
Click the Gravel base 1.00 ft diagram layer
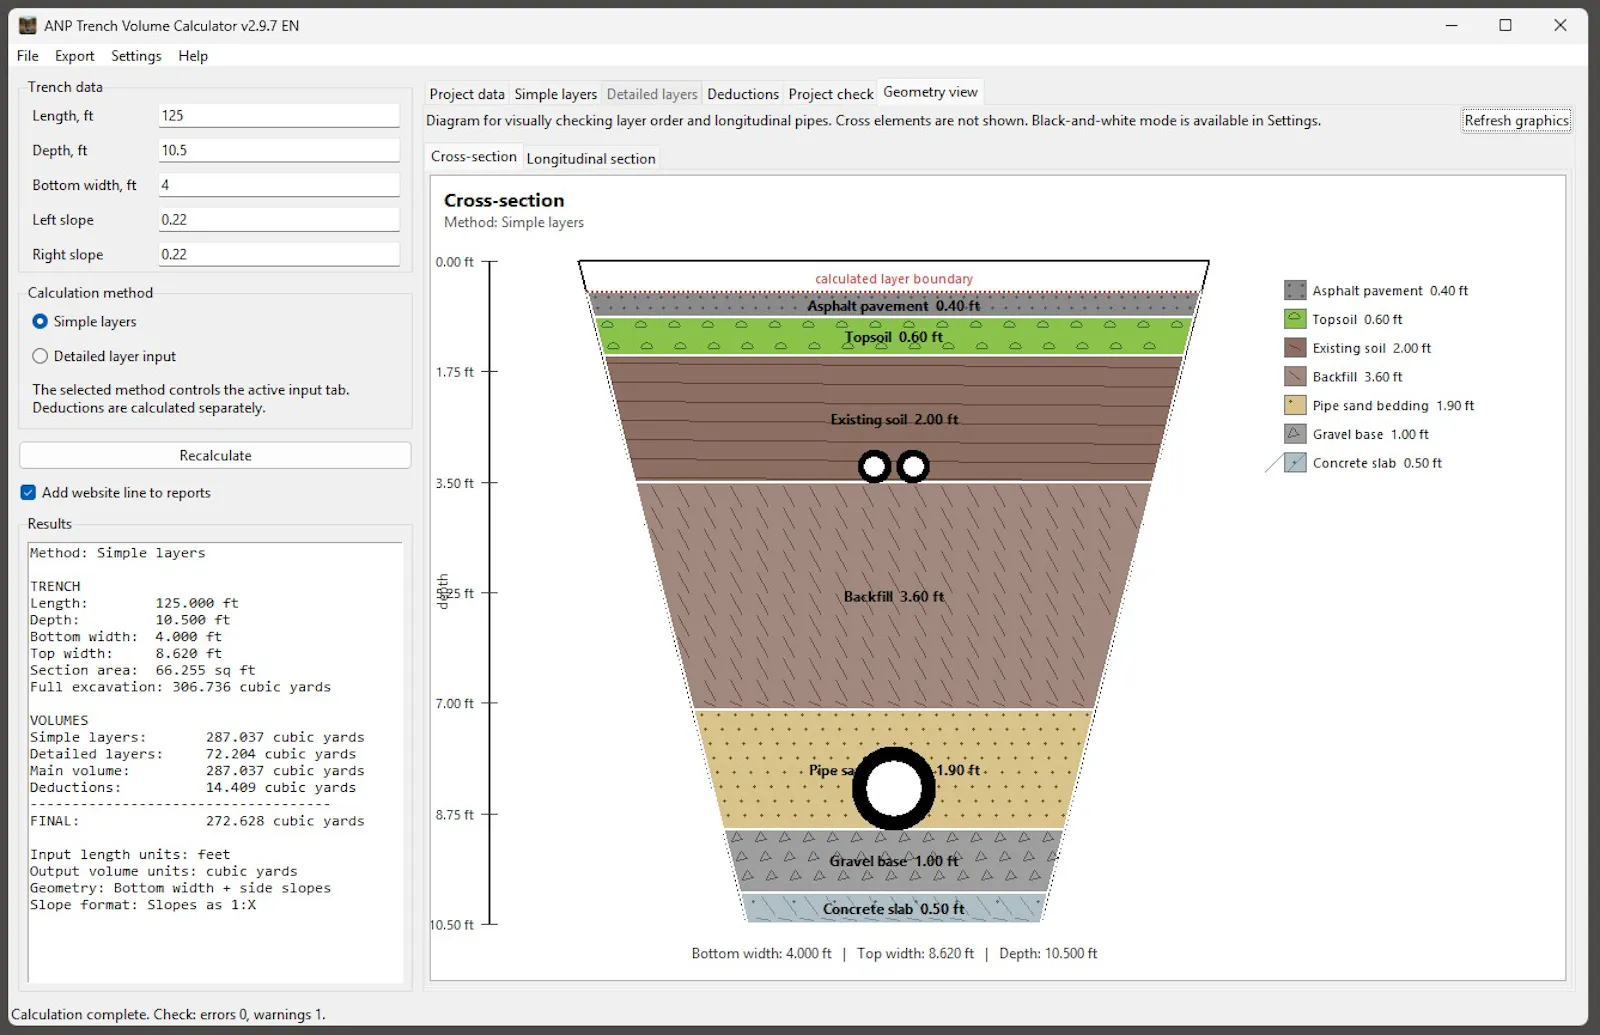[894, 861]
